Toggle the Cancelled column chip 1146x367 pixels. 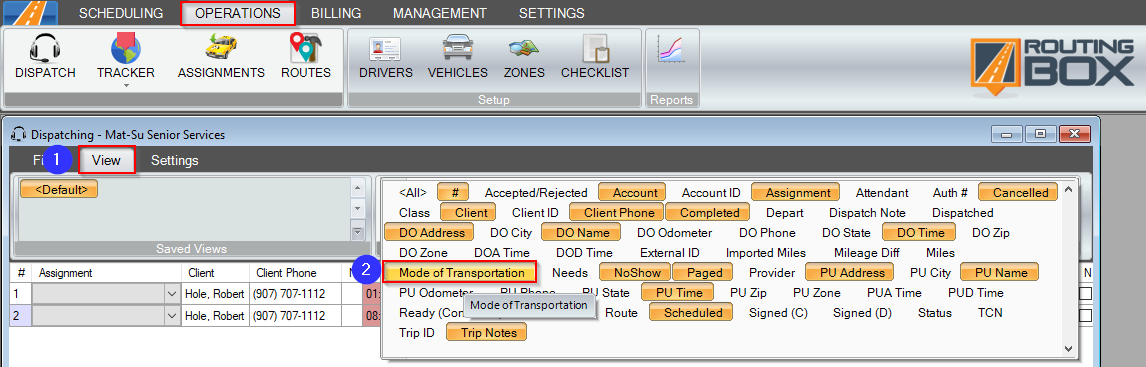(x=1018, y=192)
